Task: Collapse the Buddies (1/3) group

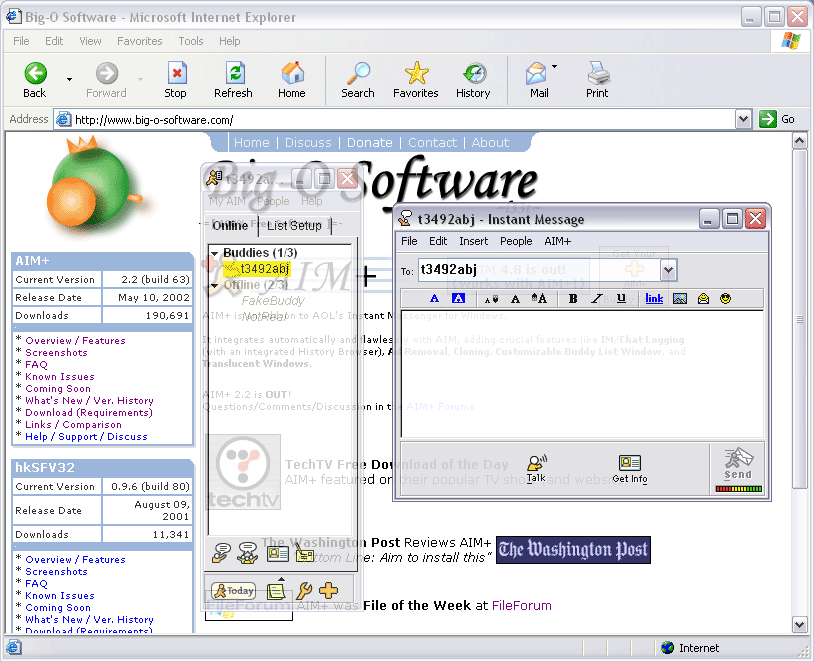Action: coord(214,253)
